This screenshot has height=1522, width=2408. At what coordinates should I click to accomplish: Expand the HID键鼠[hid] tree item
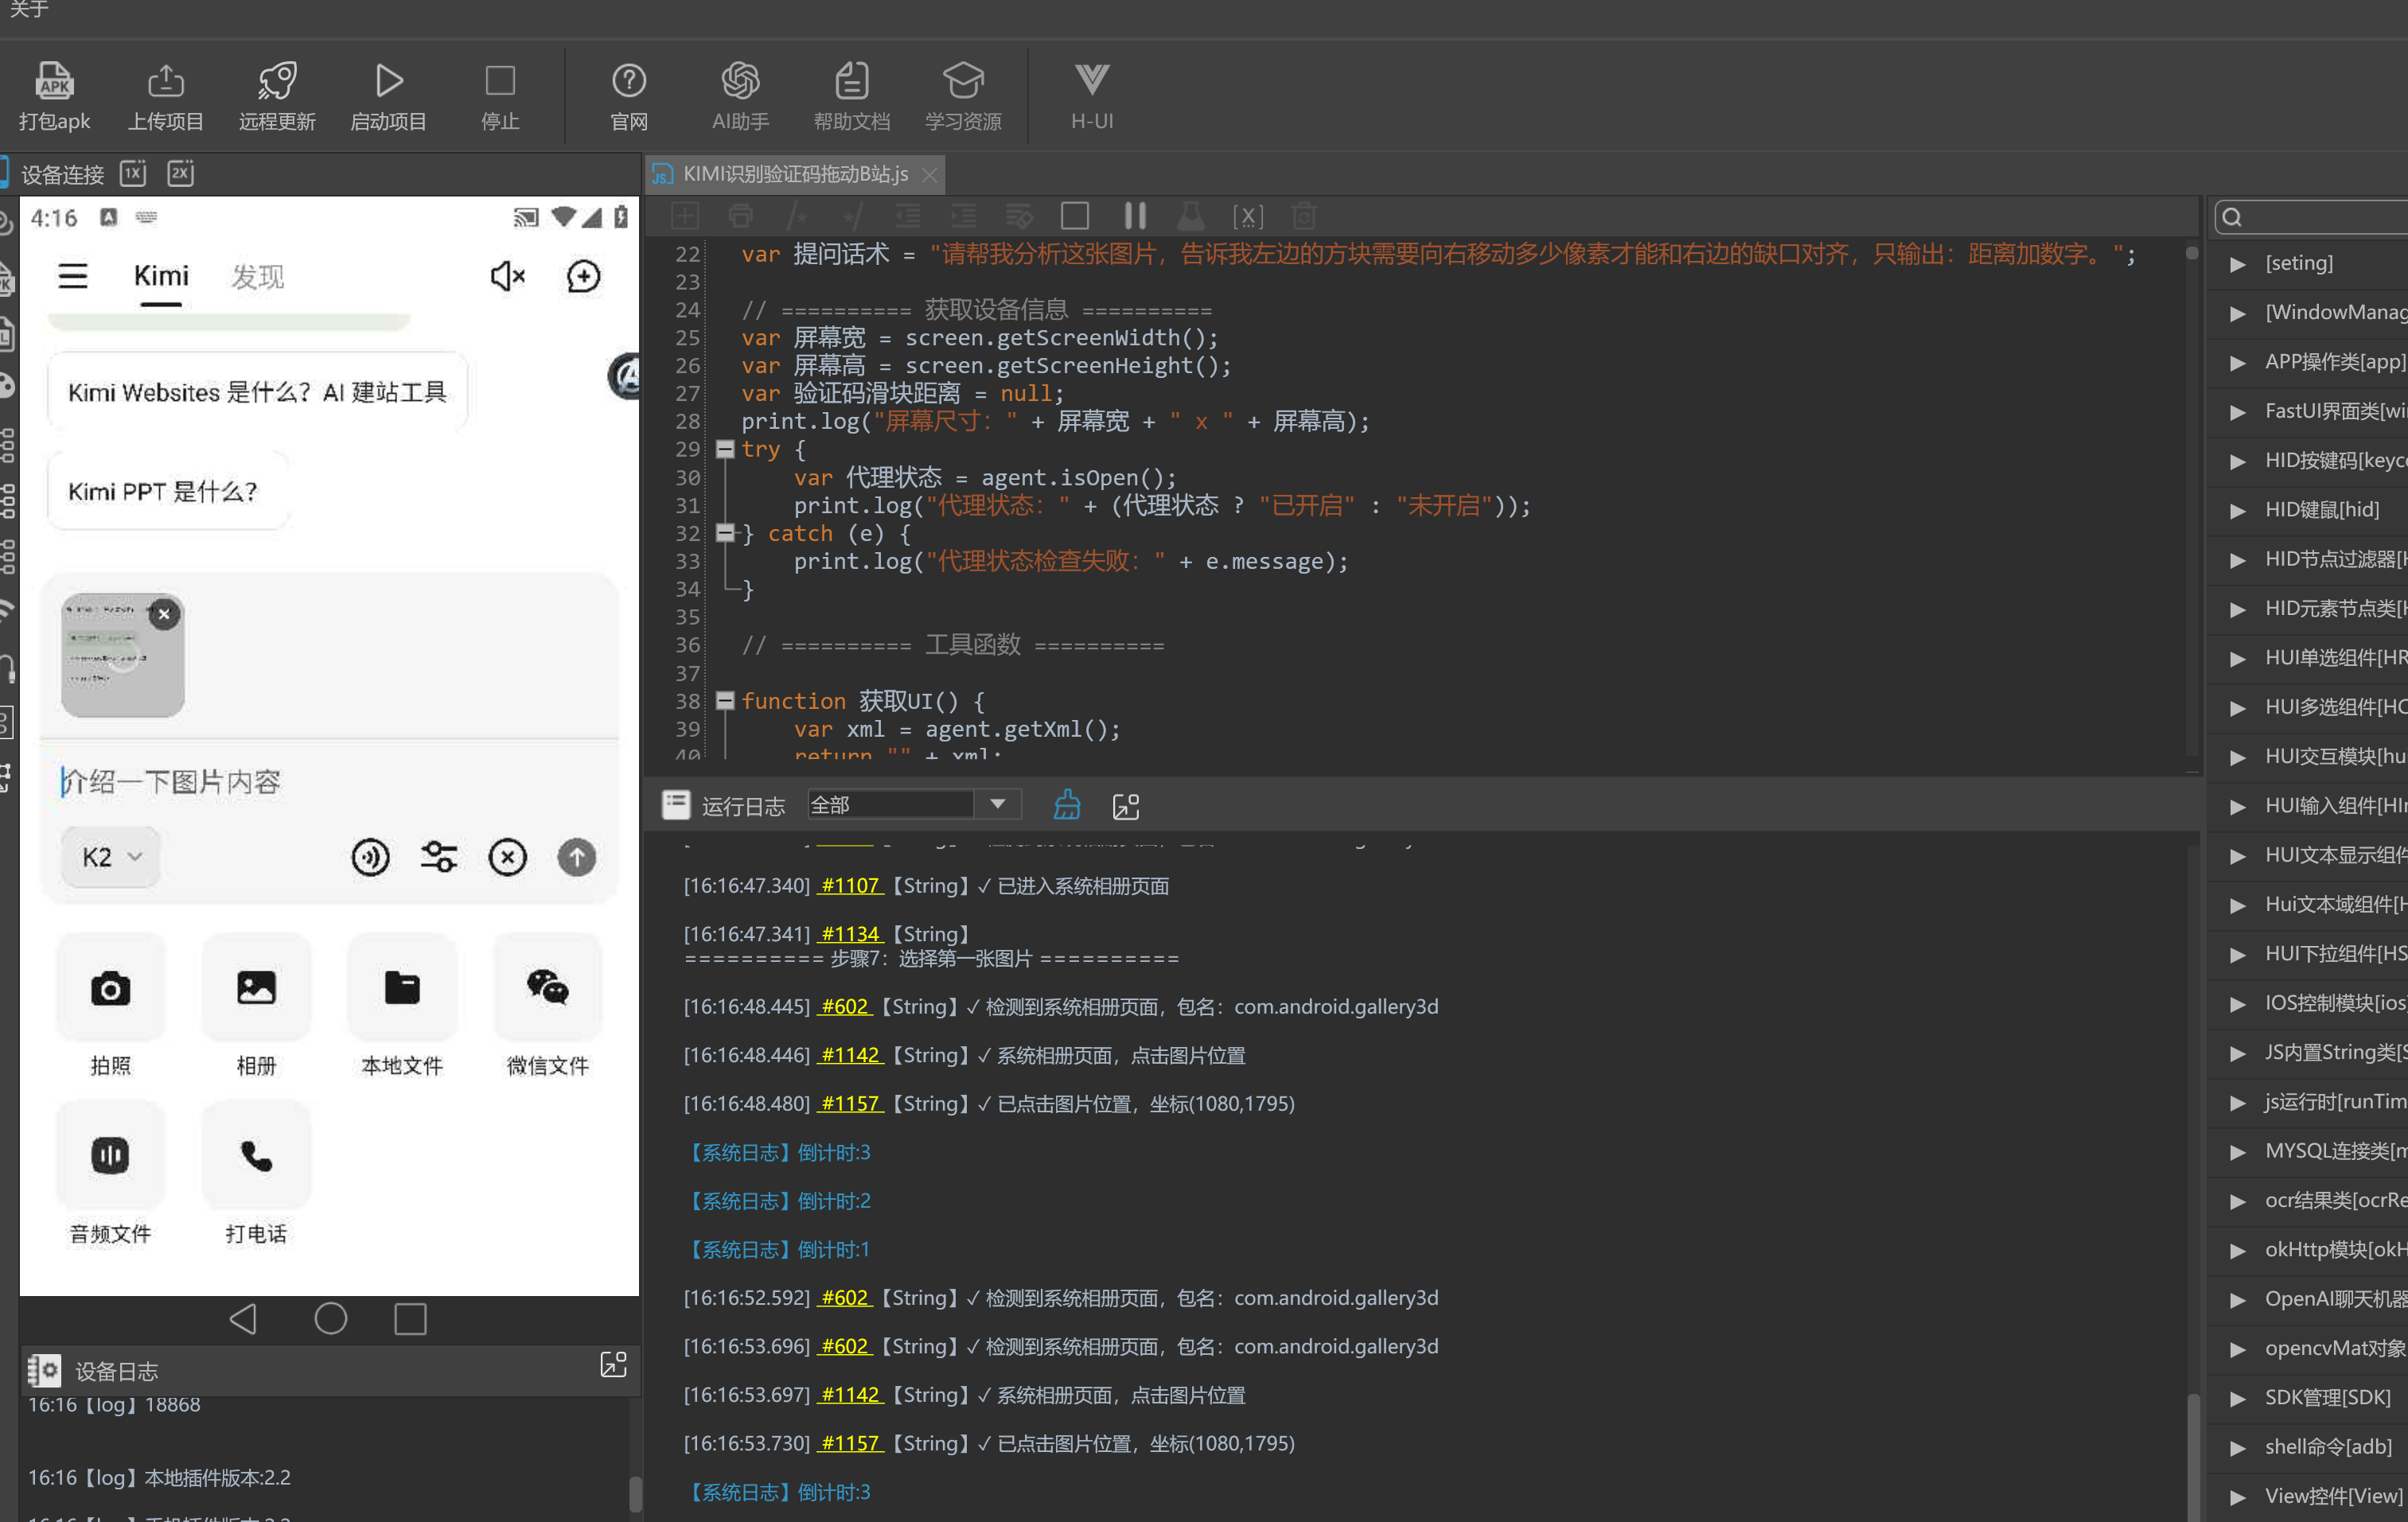click(2237, 510)
